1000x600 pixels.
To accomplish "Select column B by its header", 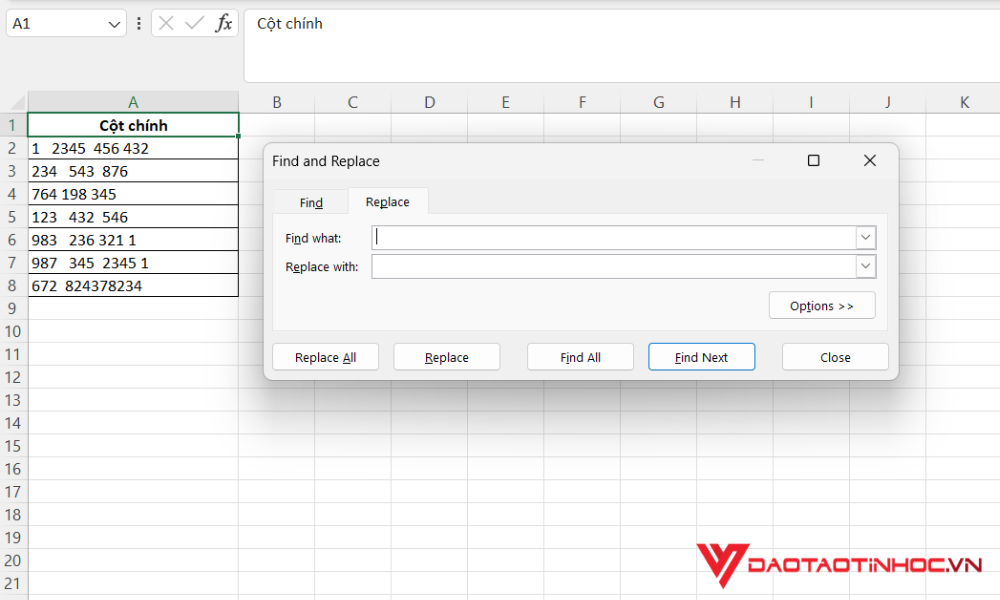I will [277, 101].
